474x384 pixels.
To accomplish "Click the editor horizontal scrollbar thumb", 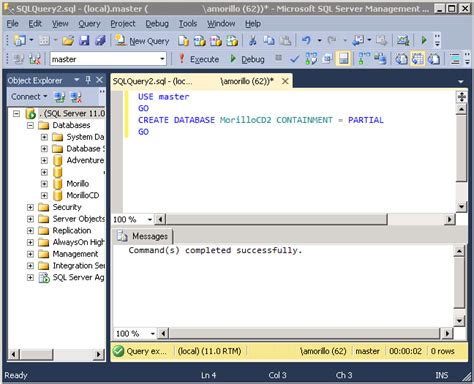I will click(x=277, y=219).
